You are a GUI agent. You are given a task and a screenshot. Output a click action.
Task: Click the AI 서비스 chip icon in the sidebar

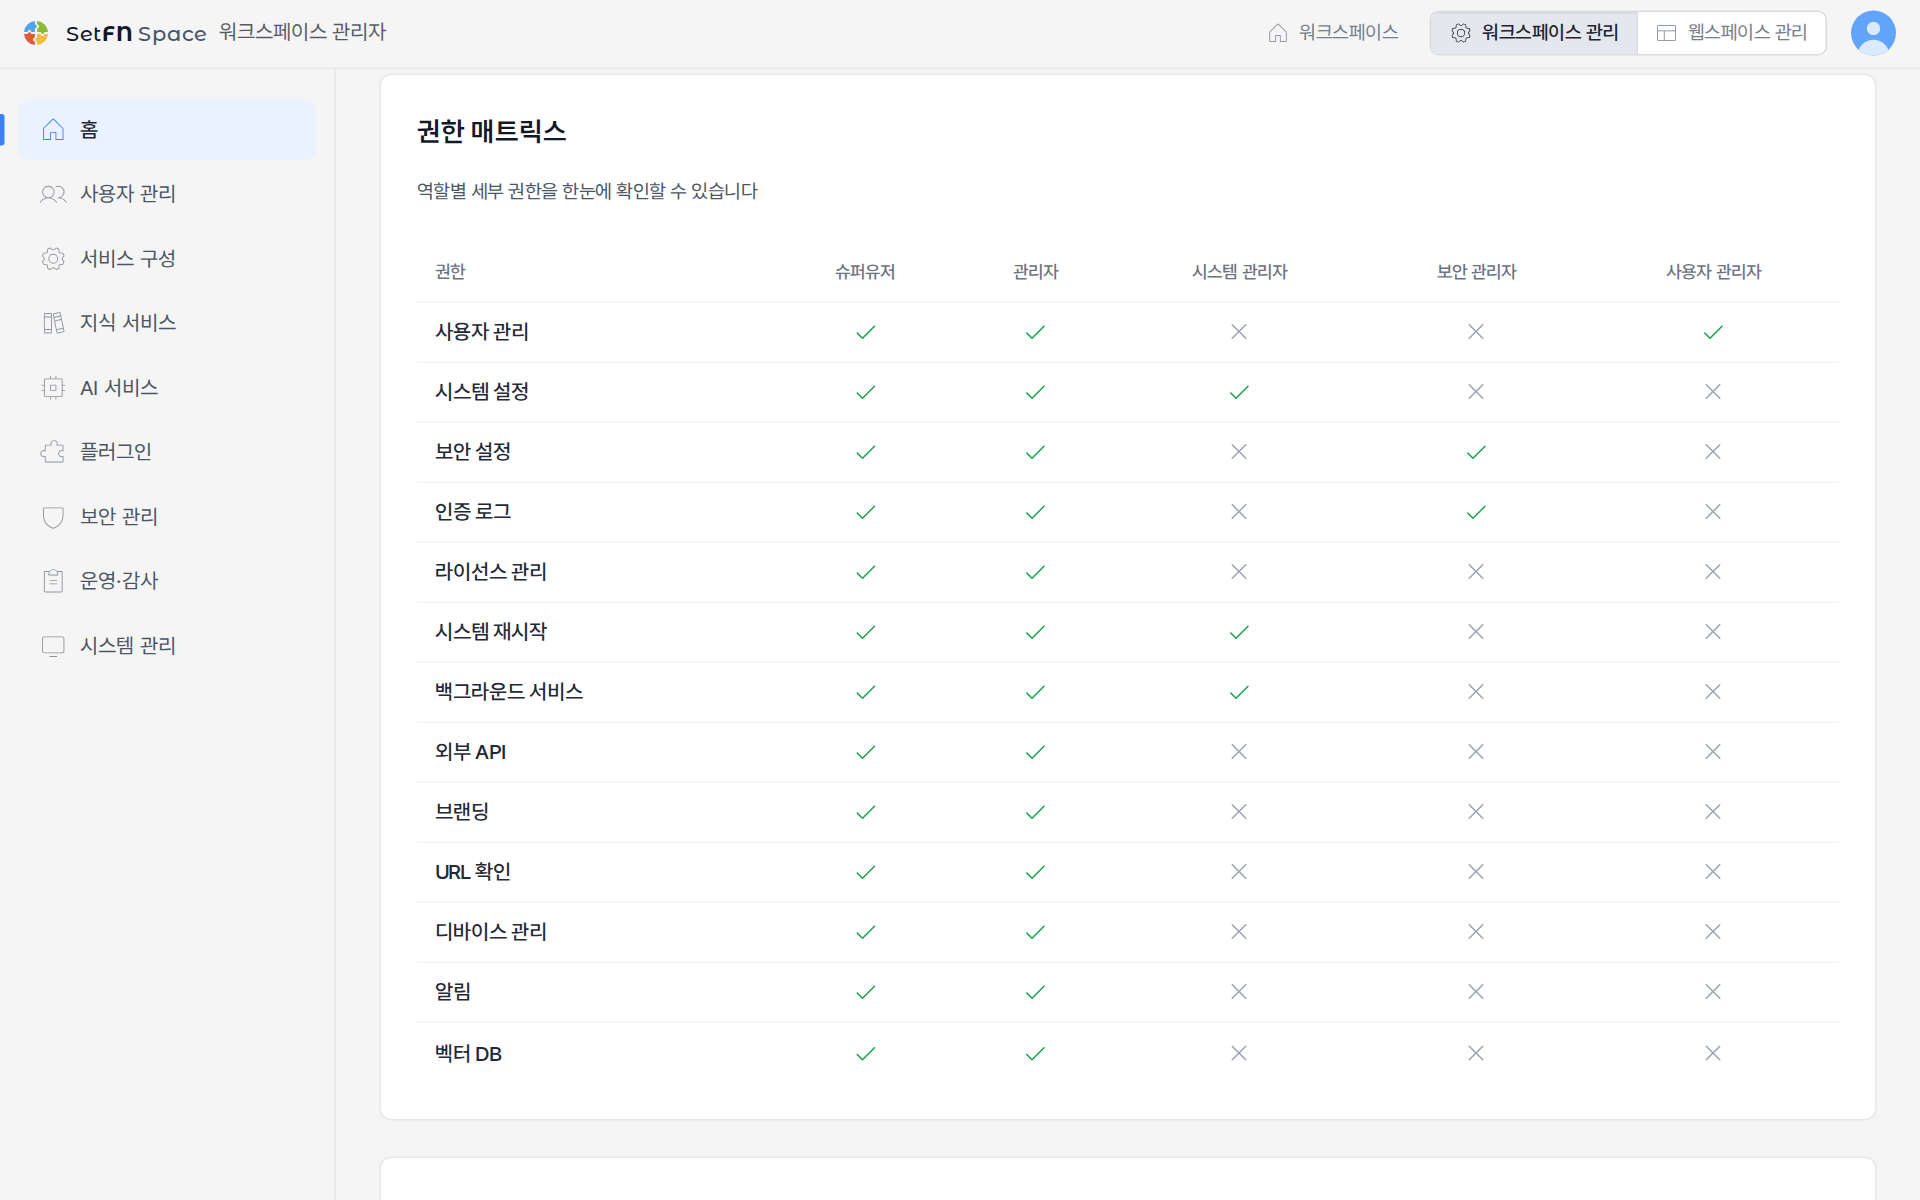click(53, 388)
